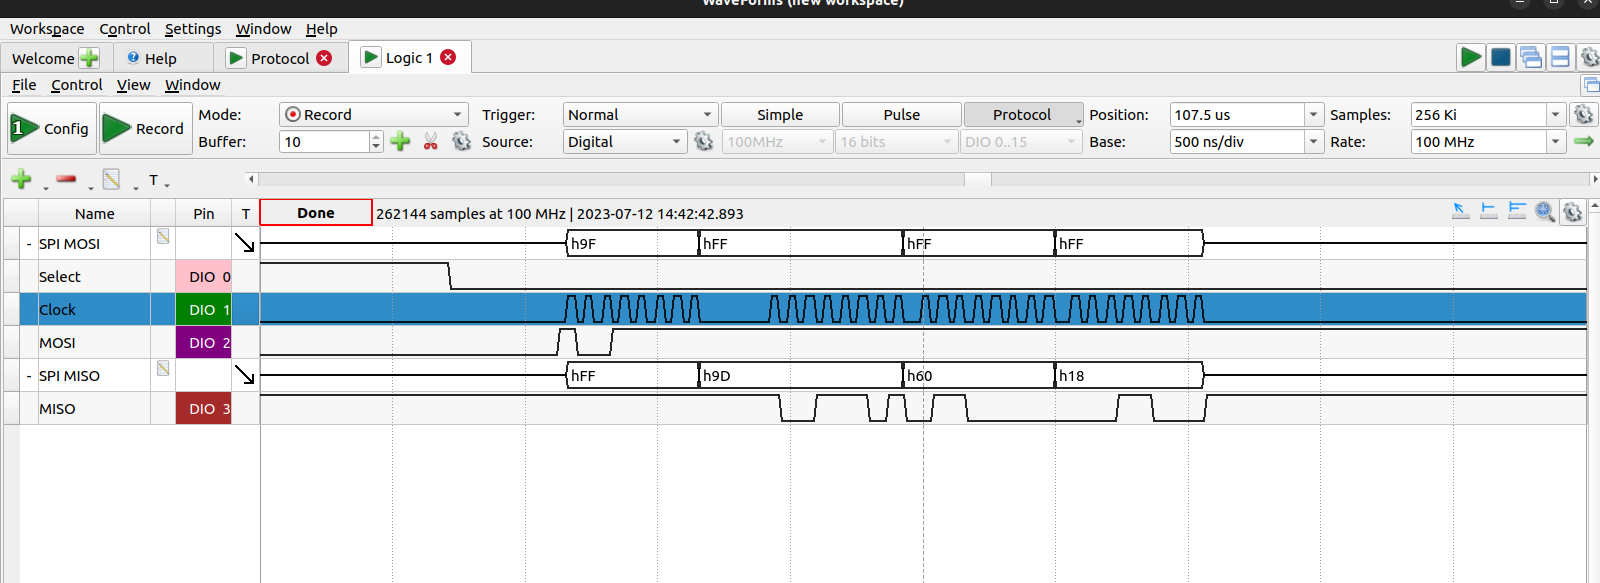Click the pink DIO 0 pin swatch

click(204, 276)
